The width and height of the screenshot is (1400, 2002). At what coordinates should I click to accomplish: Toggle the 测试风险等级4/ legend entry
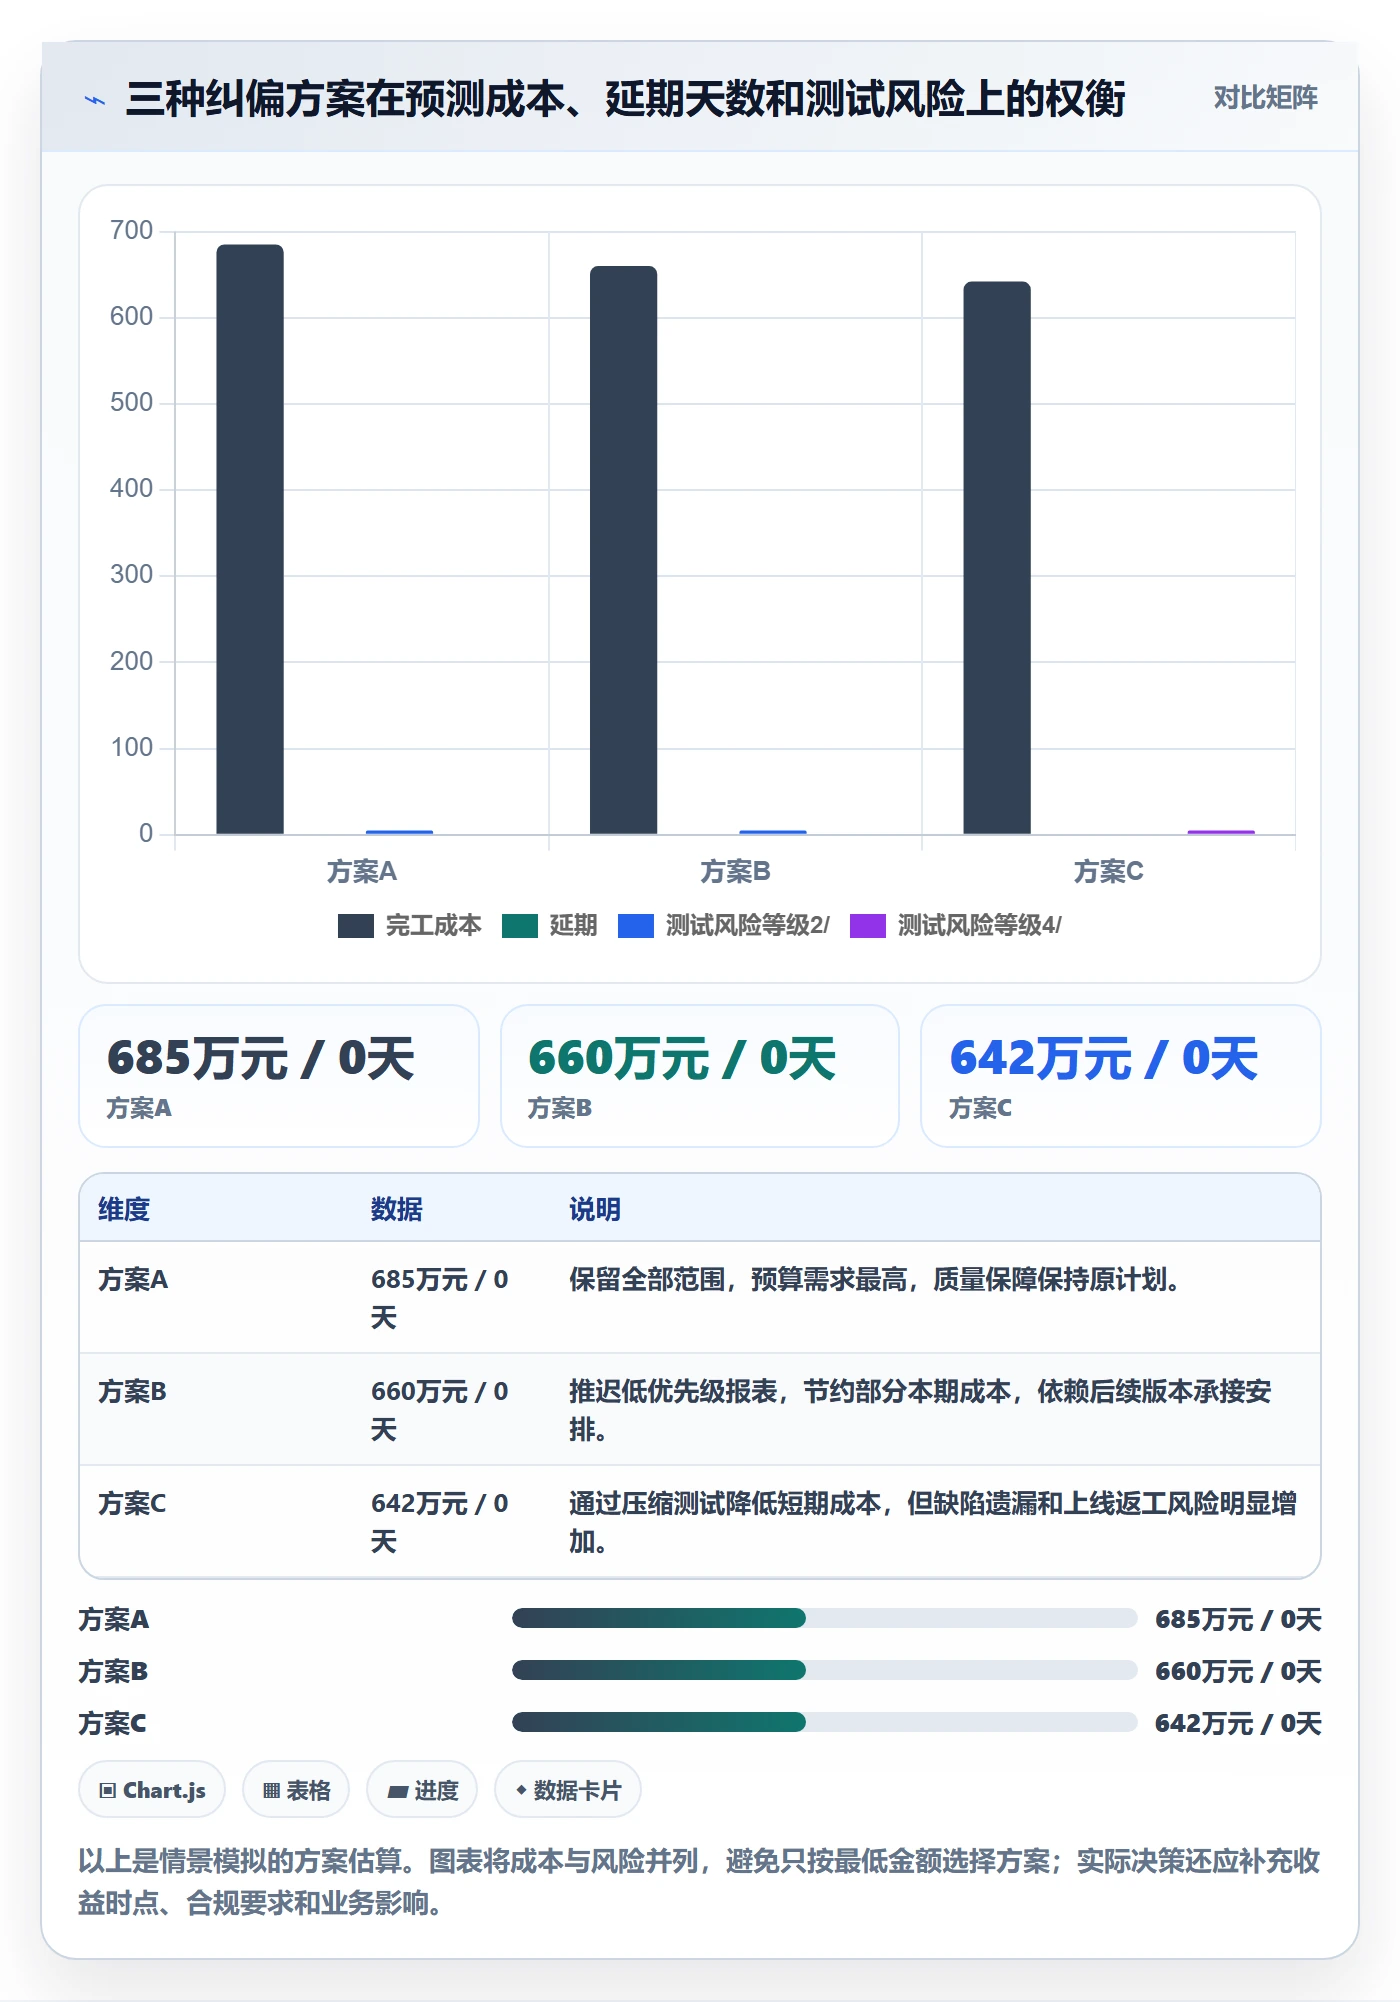click(x=955, y=925)
